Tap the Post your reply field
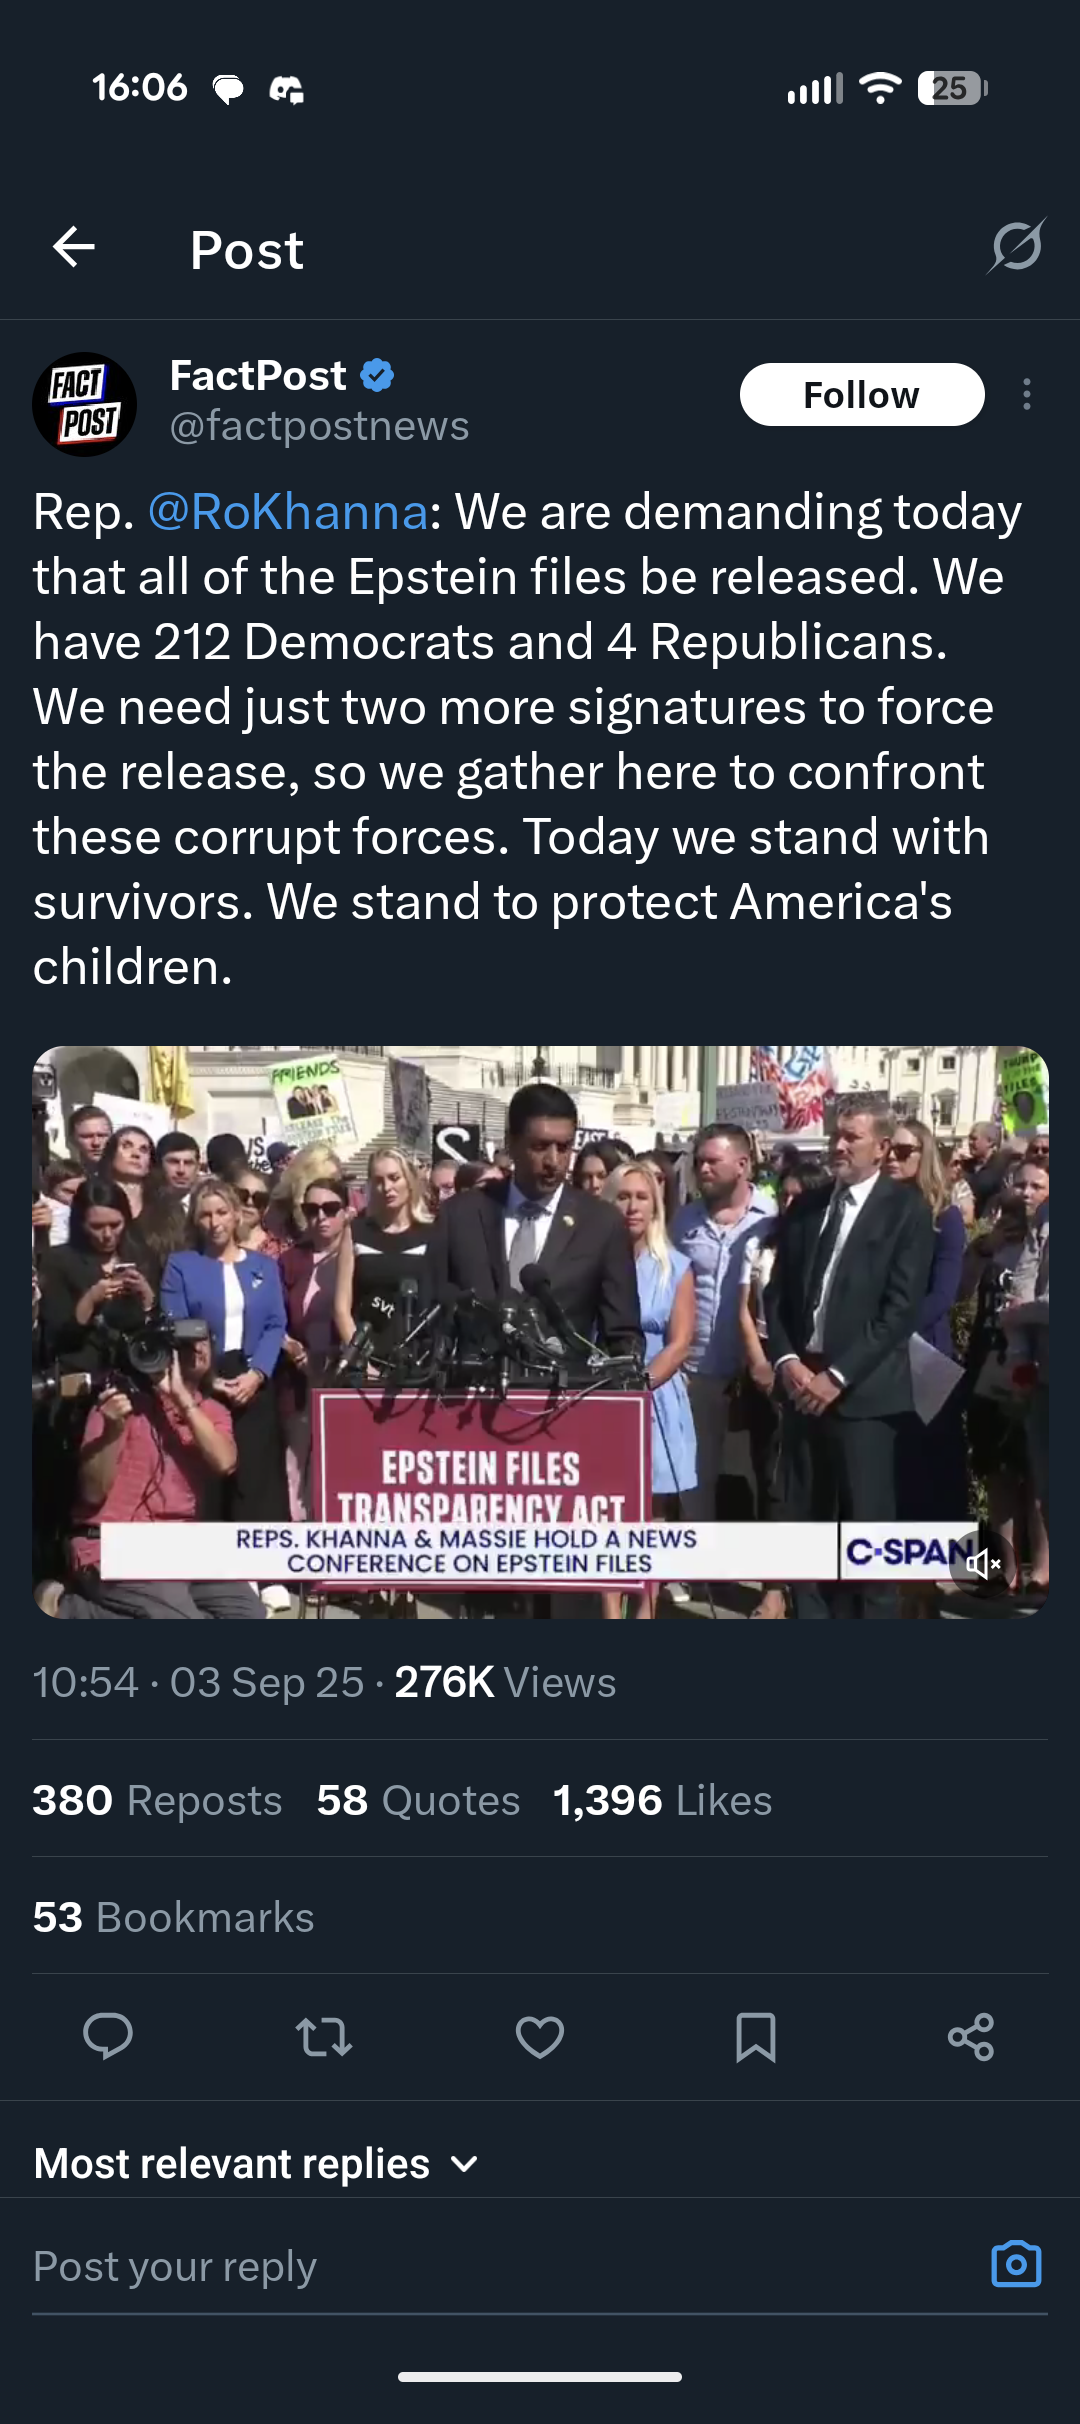This screenshot has height=2424, width=1080. point(500,2266)
